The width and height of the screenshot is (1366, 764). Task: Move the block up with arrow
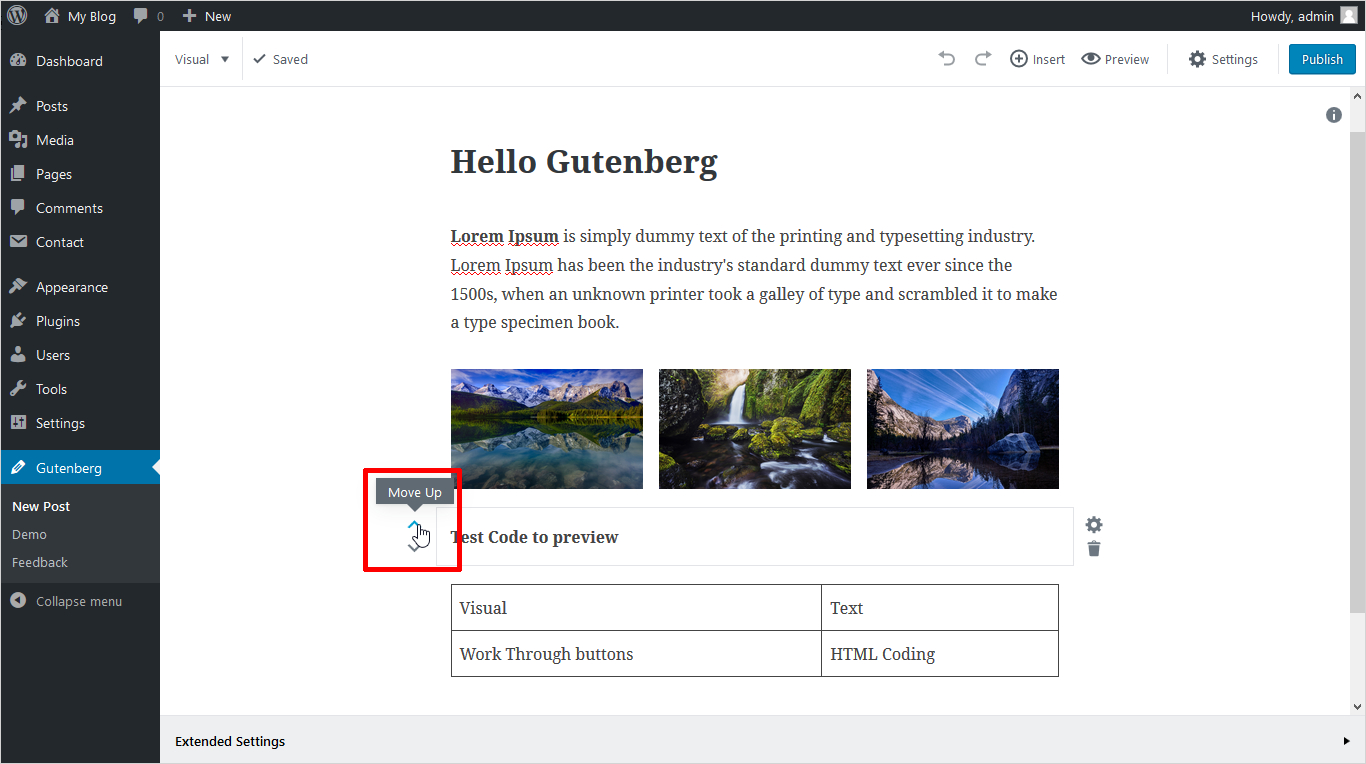click(414, 524)
